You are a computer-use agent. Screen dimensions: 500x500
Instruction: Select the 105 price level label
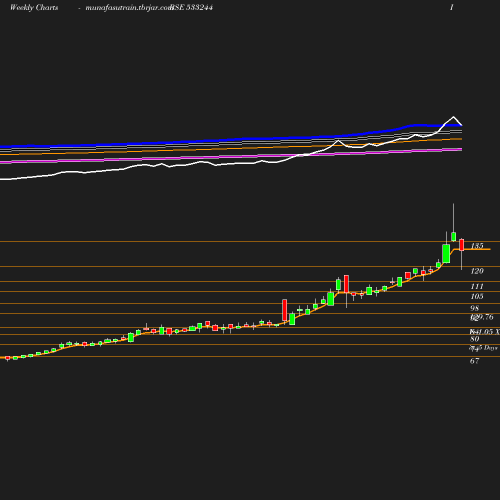[x=477, y=296]
